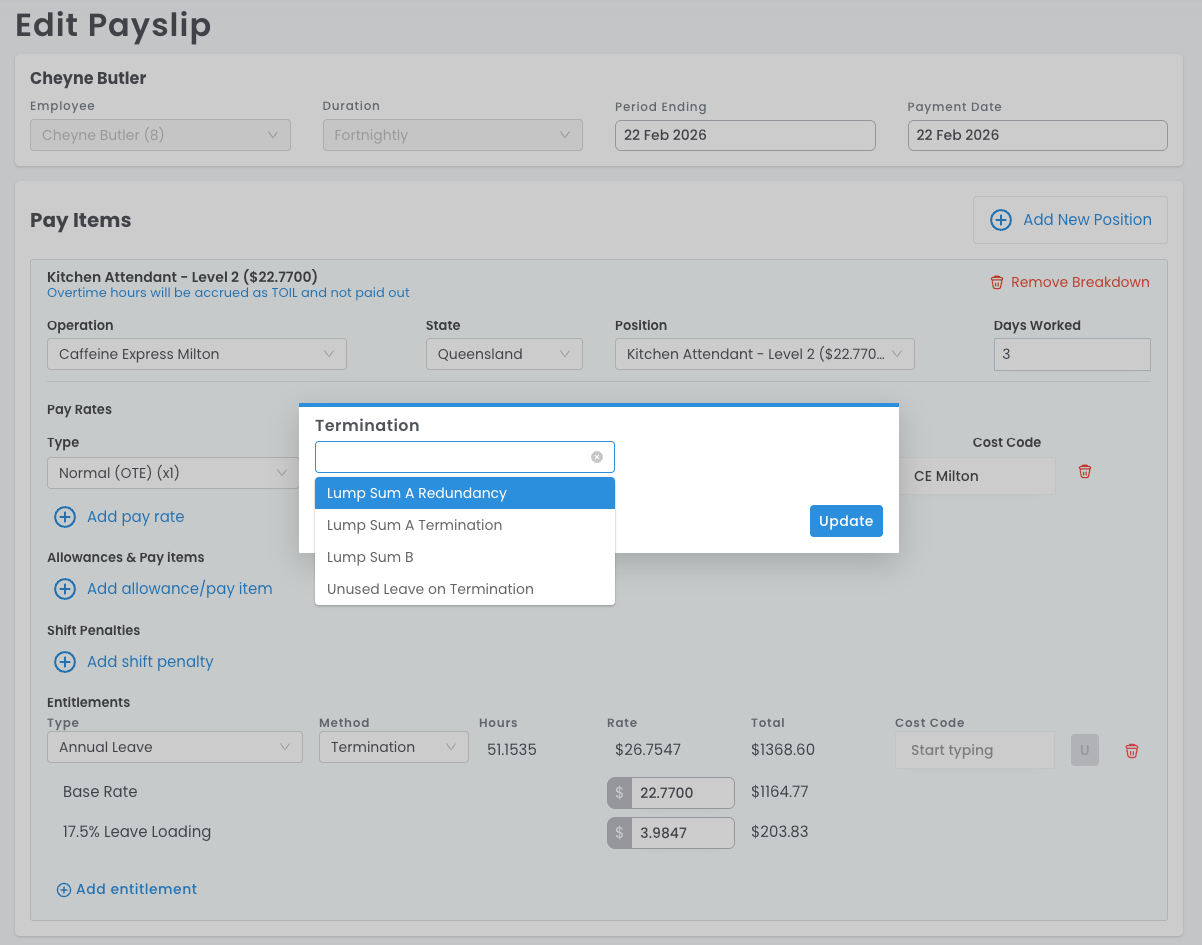
Task: Click the plus icon for Add allowance/pay item
Action: pos(65,589)
